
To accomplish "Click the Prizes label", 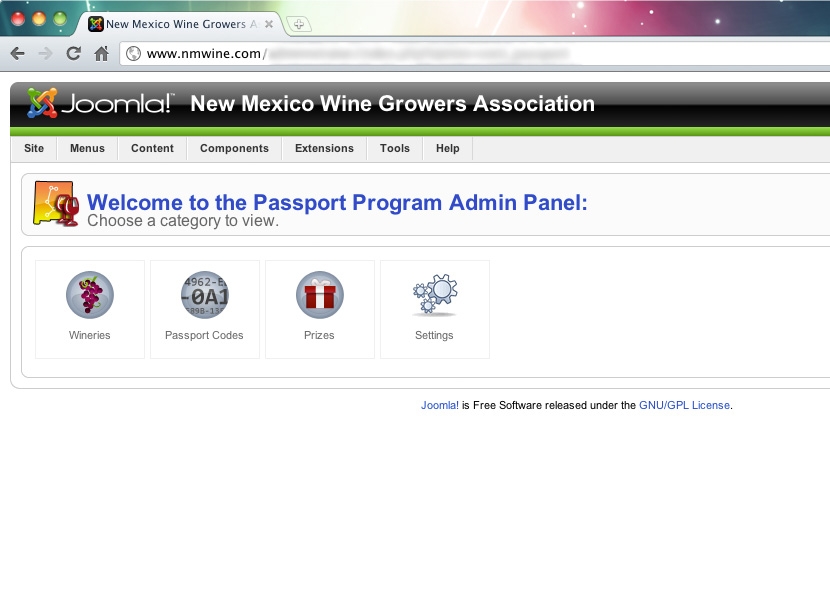I will click(319, 335).
